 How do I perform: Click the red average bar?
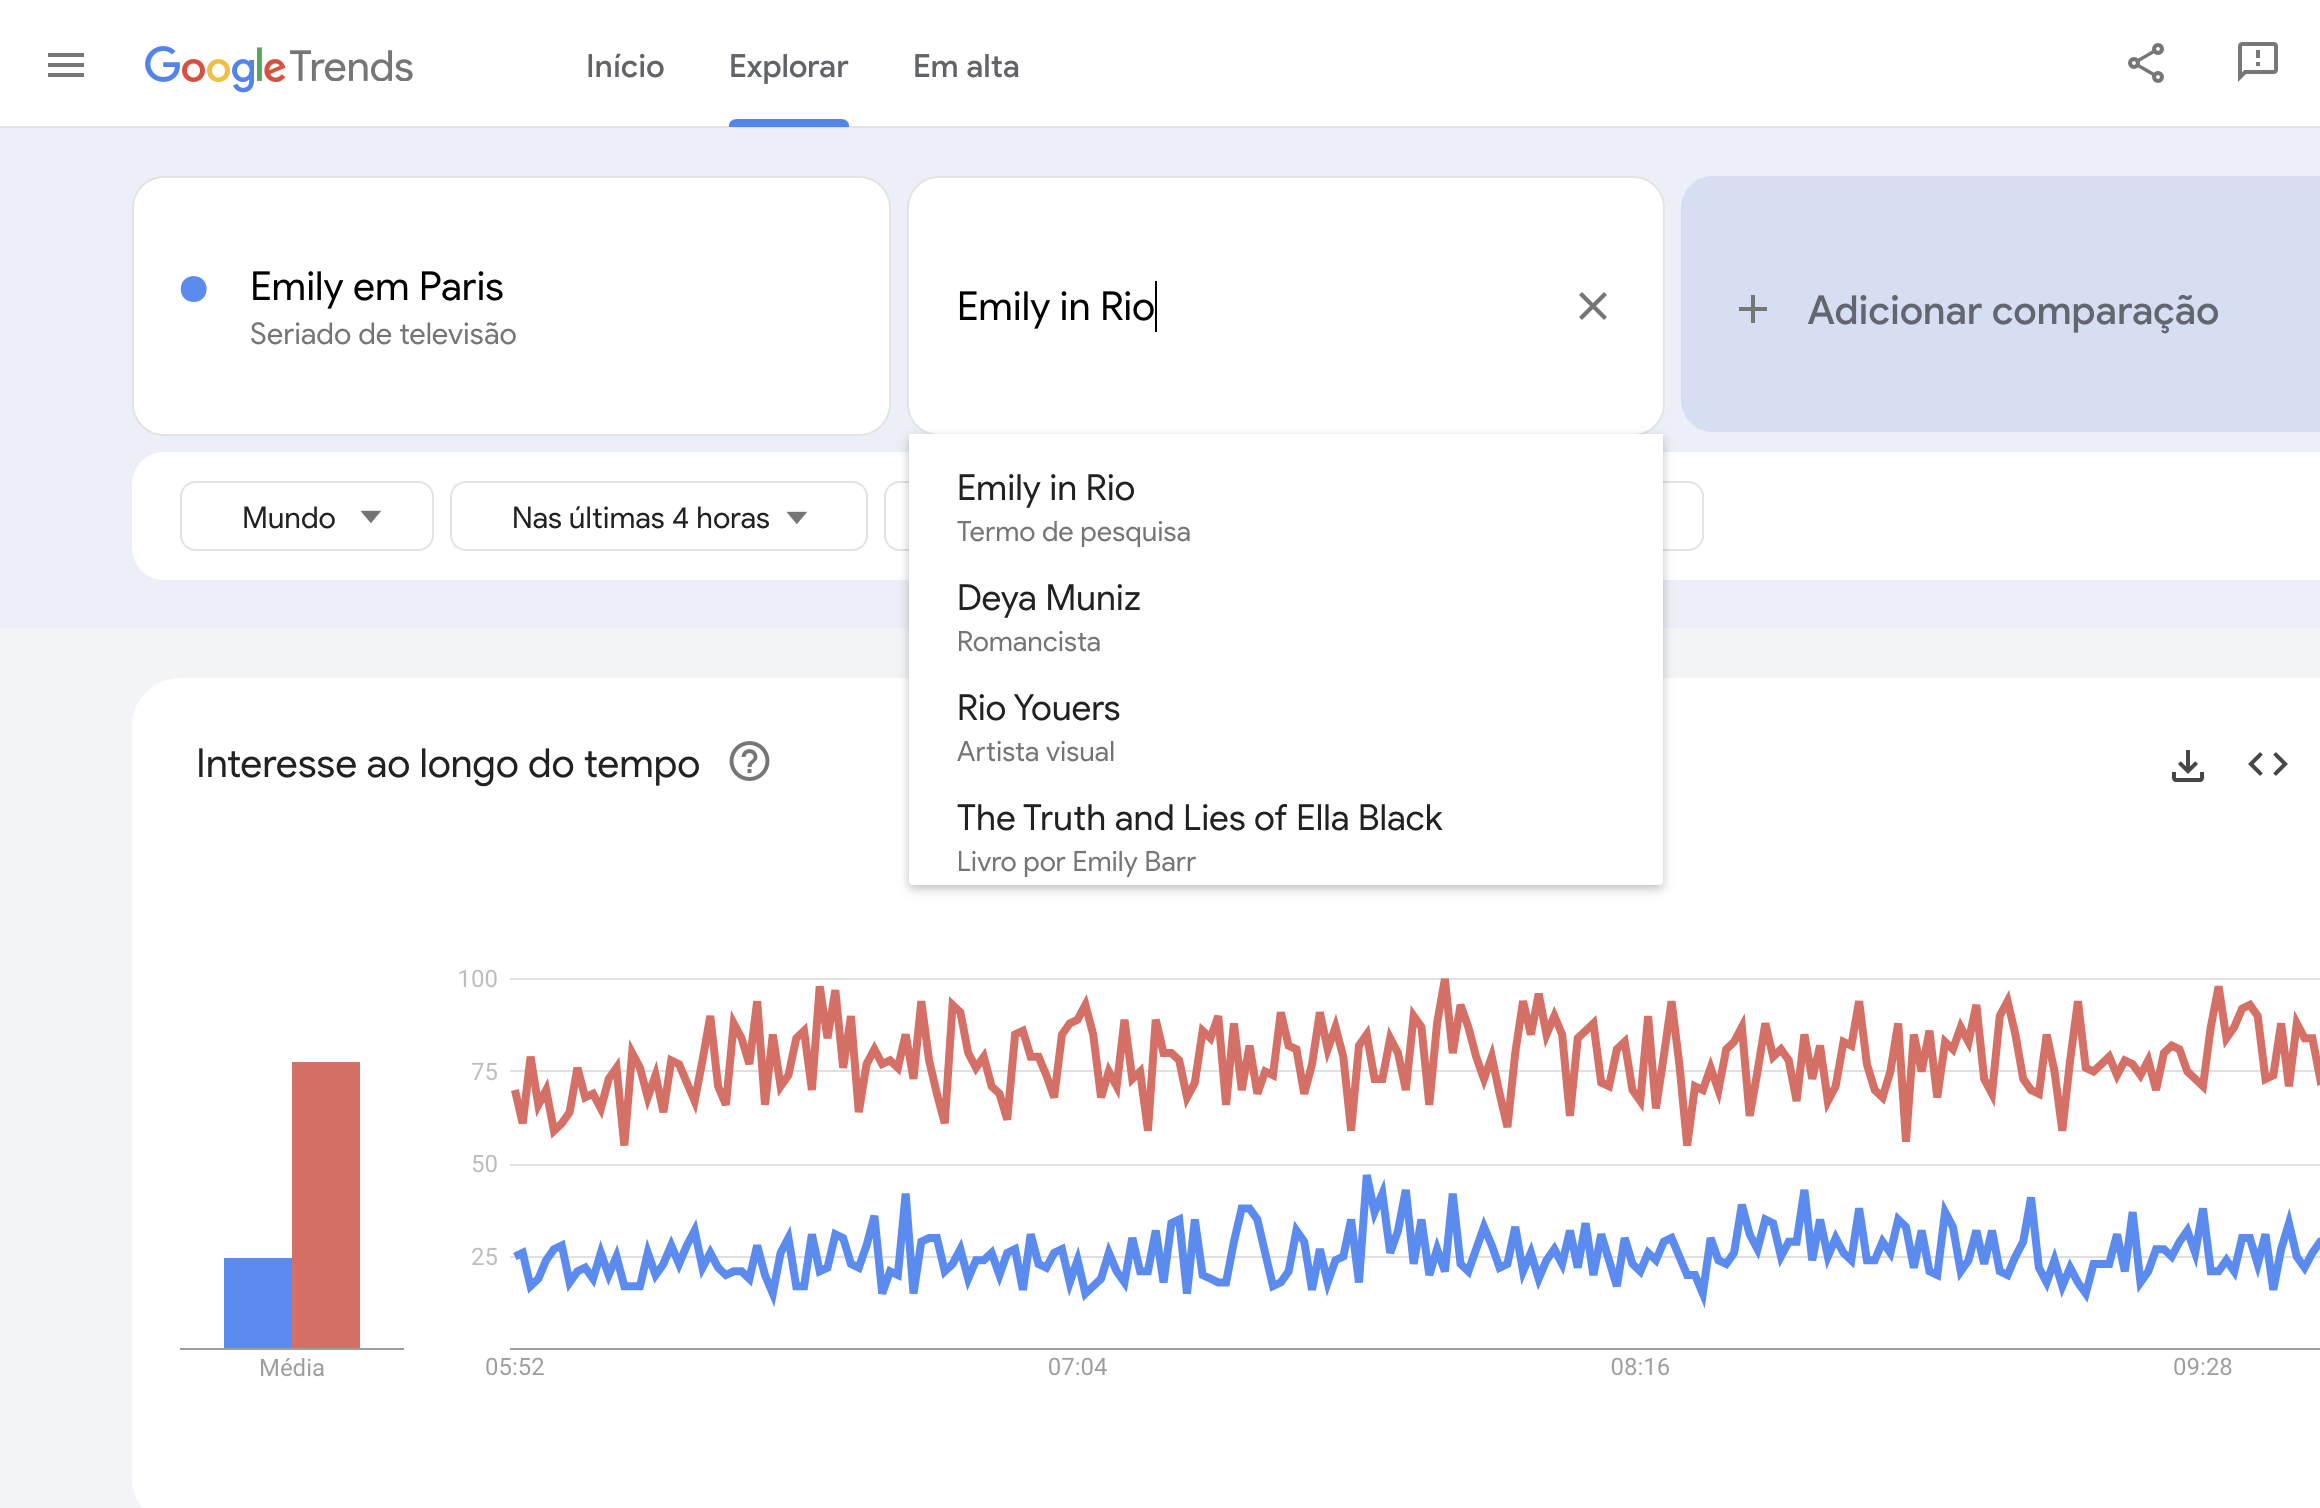pos(326,1205)
